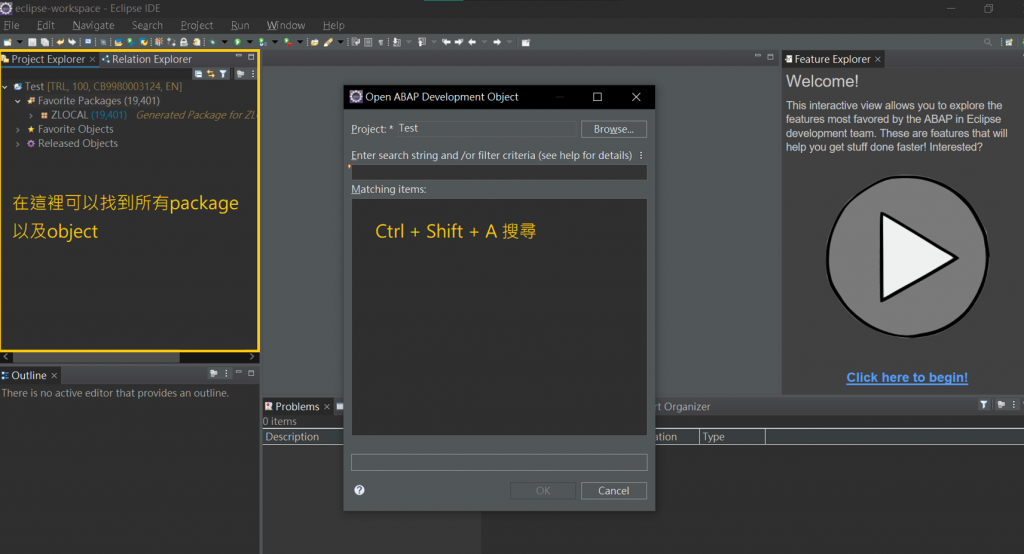Click the Cancel button in dialog
This screenshot has width=1024, height=554.
[613, 491]
